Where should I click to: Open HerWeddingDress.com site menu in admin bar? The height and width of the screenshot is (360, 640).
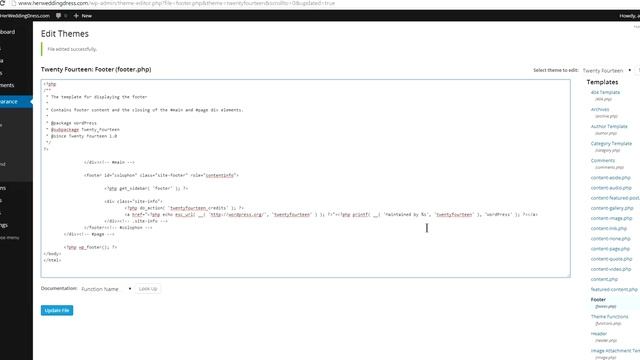click(24, 16)
